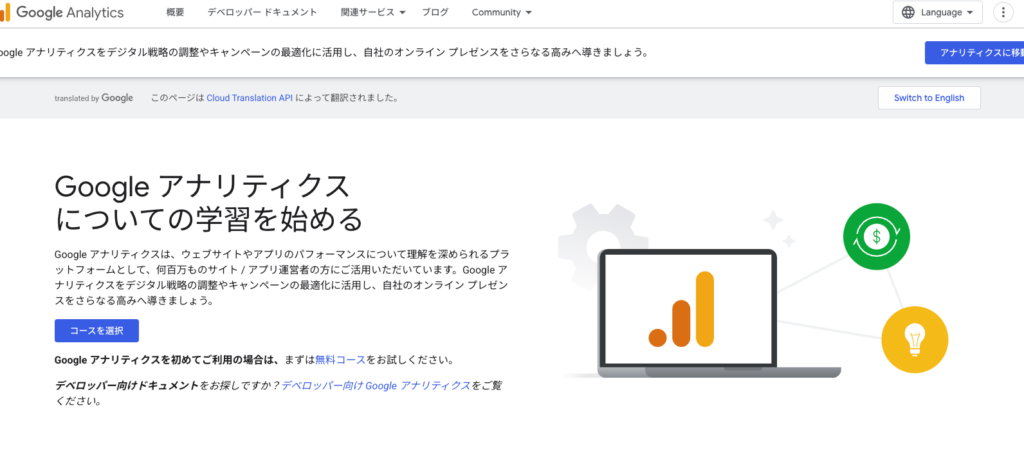This screenshot has width=1024, height=462.
Task: Click the アナリティクスに移動 blue button
Action: (974, 53)
